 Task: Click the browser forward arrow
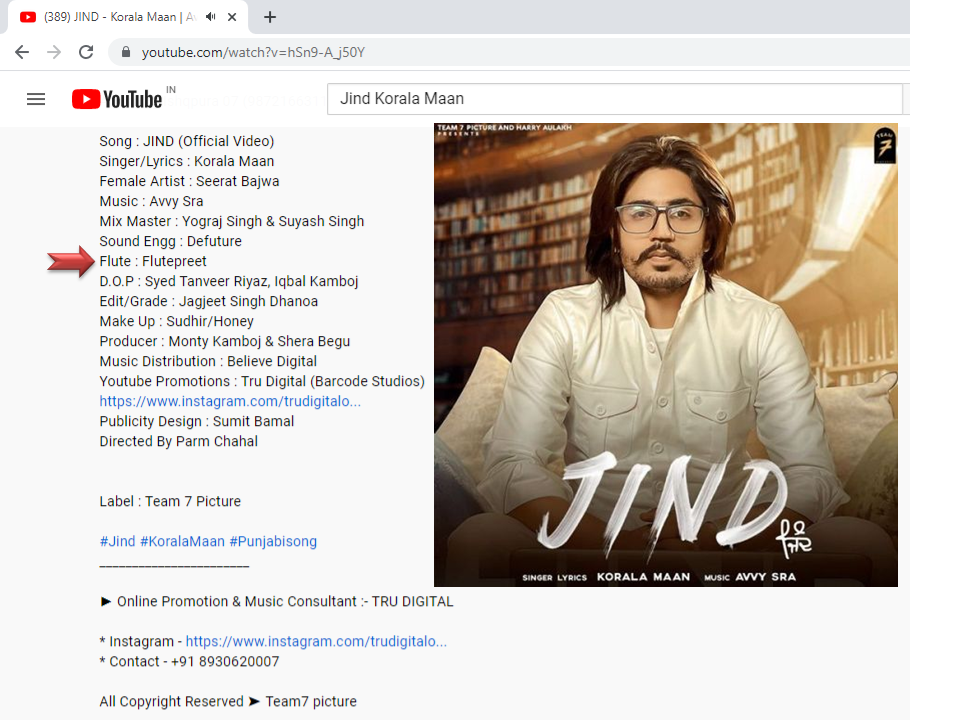[x=54, y=52]
